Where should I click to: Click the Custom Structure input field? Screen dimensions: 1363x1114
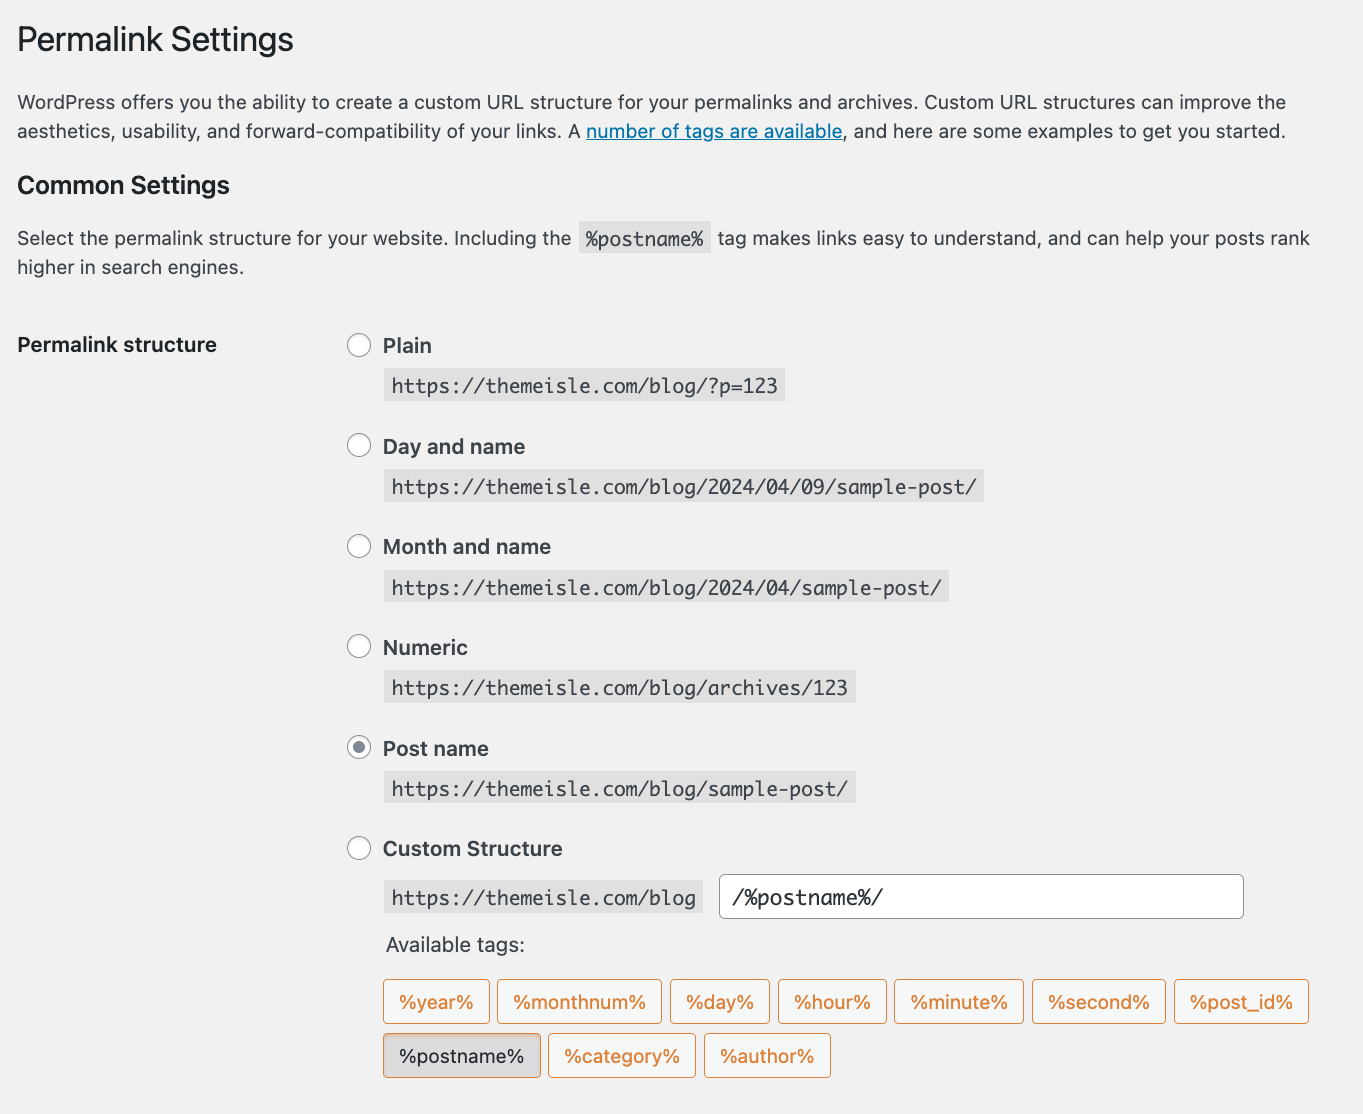(x=980, y=896)
